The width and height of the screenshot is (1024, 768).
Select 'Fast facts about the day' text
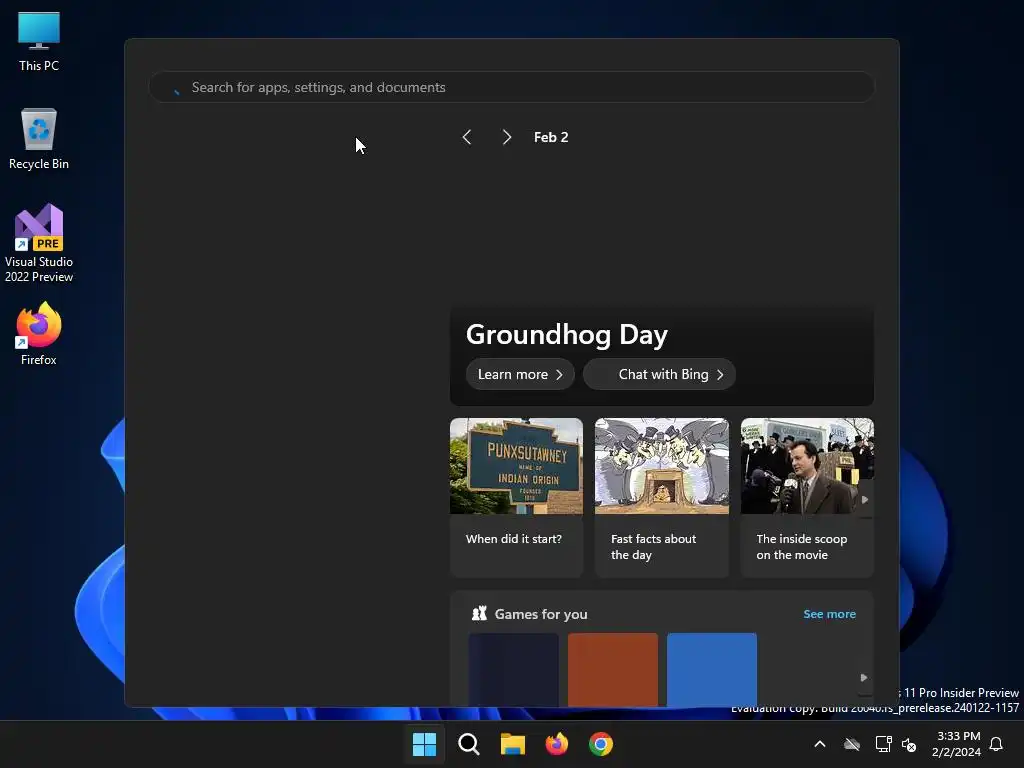tap(653, 547)
